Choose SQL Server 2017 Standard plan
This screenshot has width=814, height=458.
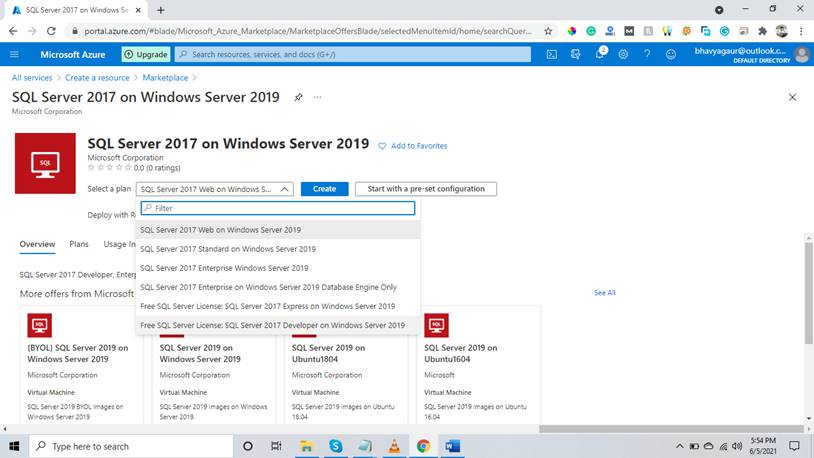(x=278, y=249)
